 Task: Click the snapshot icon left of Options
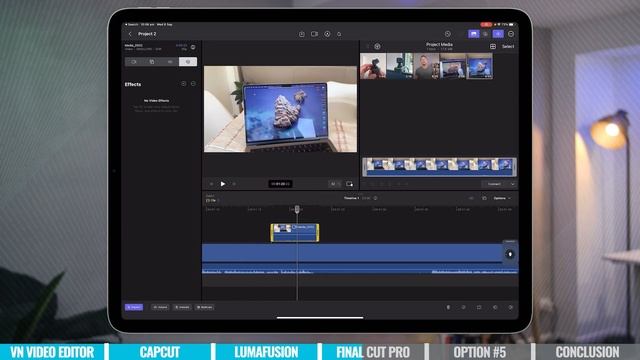[x=484, y=198]
